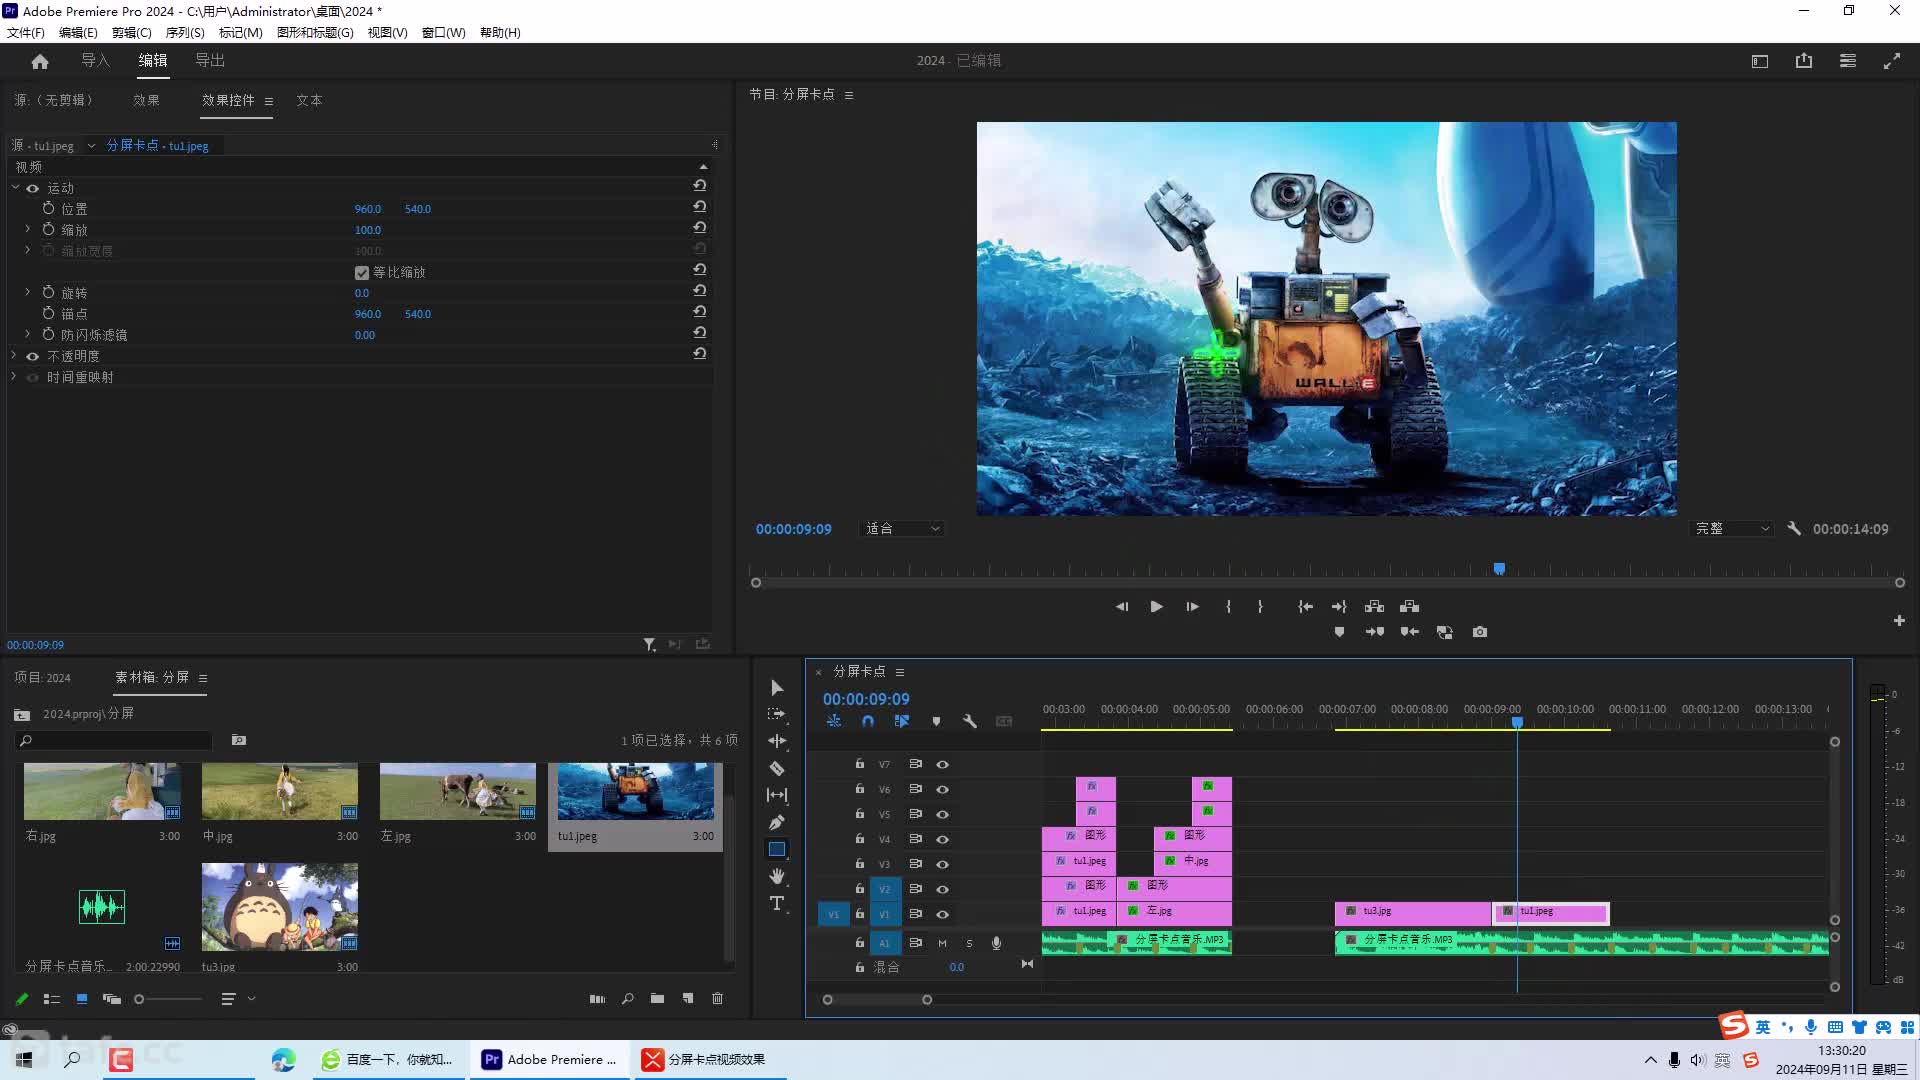Expand the 缩放 scale property
This screenshot has width=1920, height=1080.
pos(27,229)
